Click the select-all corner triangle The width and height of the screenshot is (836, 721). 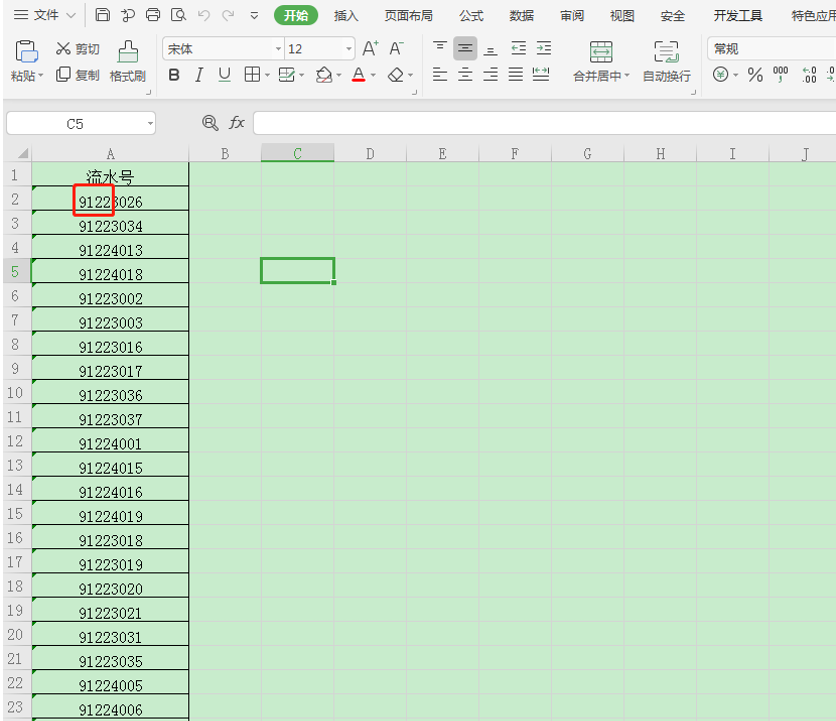(x=22, y=154)
